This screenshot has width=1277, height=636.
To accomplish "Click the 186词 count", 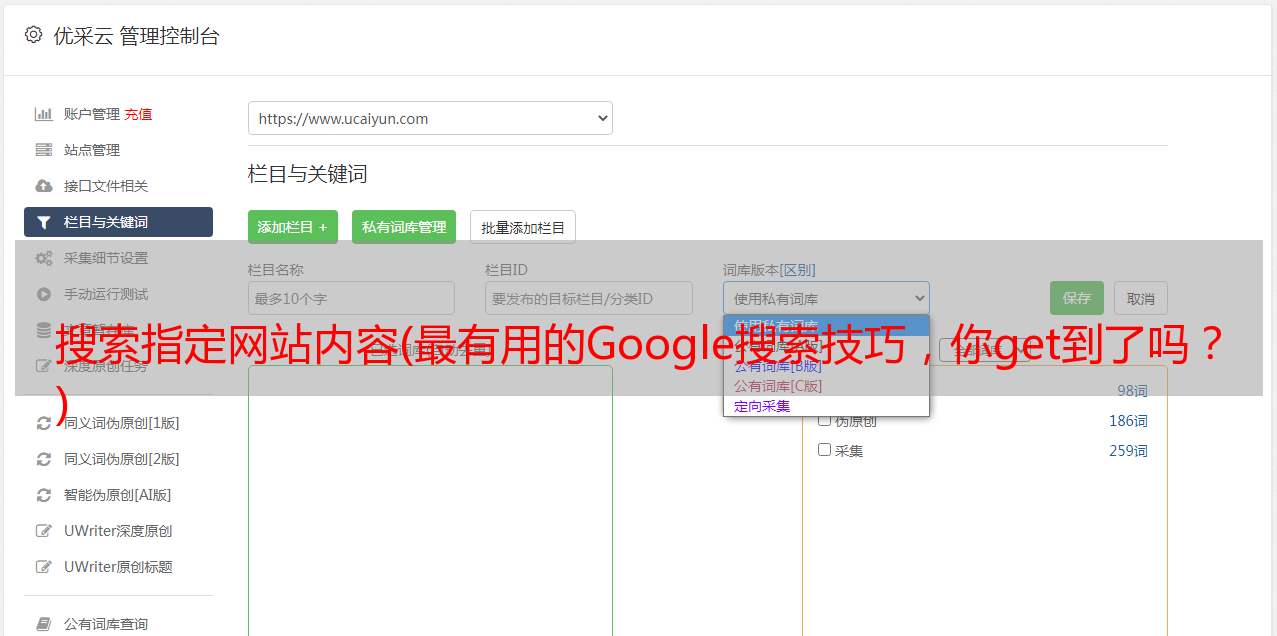I will 1128,421.
